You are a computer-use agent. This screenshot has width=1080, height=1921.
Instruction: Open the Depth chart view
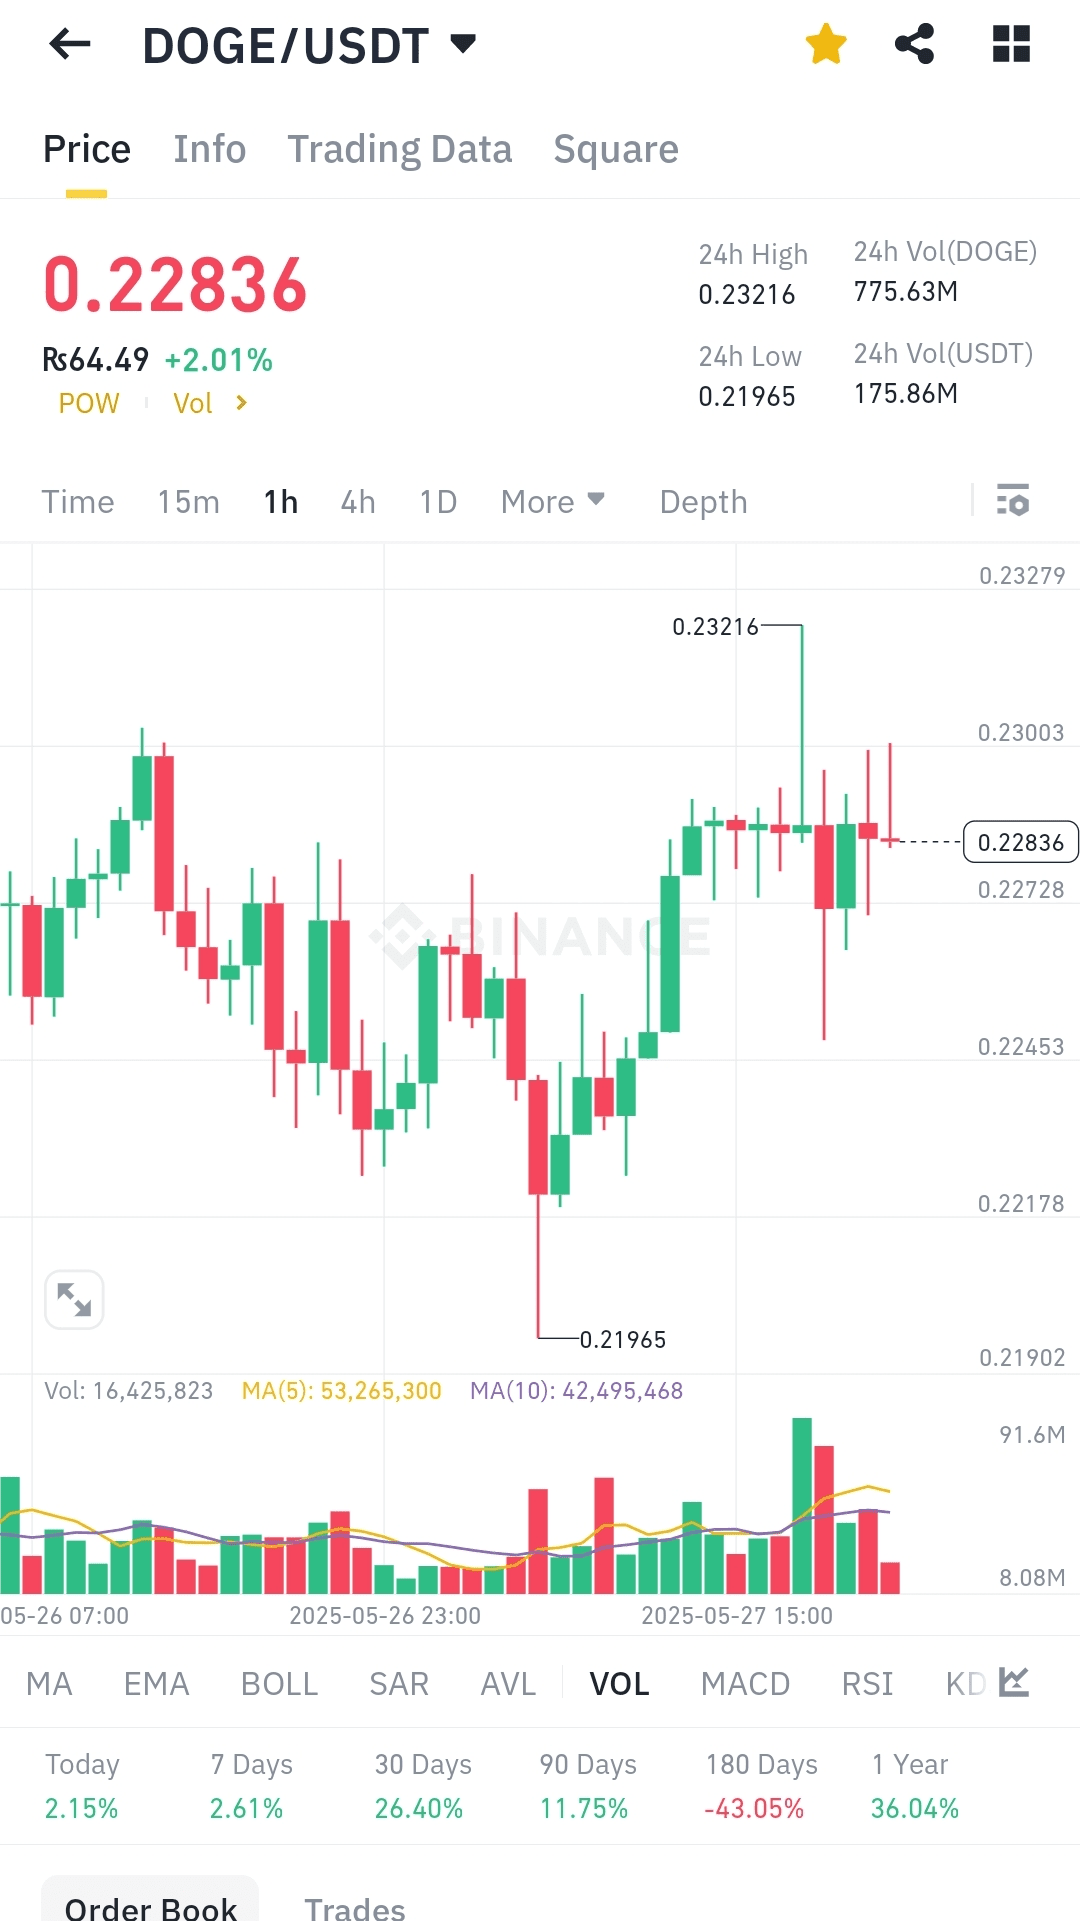click(x=703, y=501)
